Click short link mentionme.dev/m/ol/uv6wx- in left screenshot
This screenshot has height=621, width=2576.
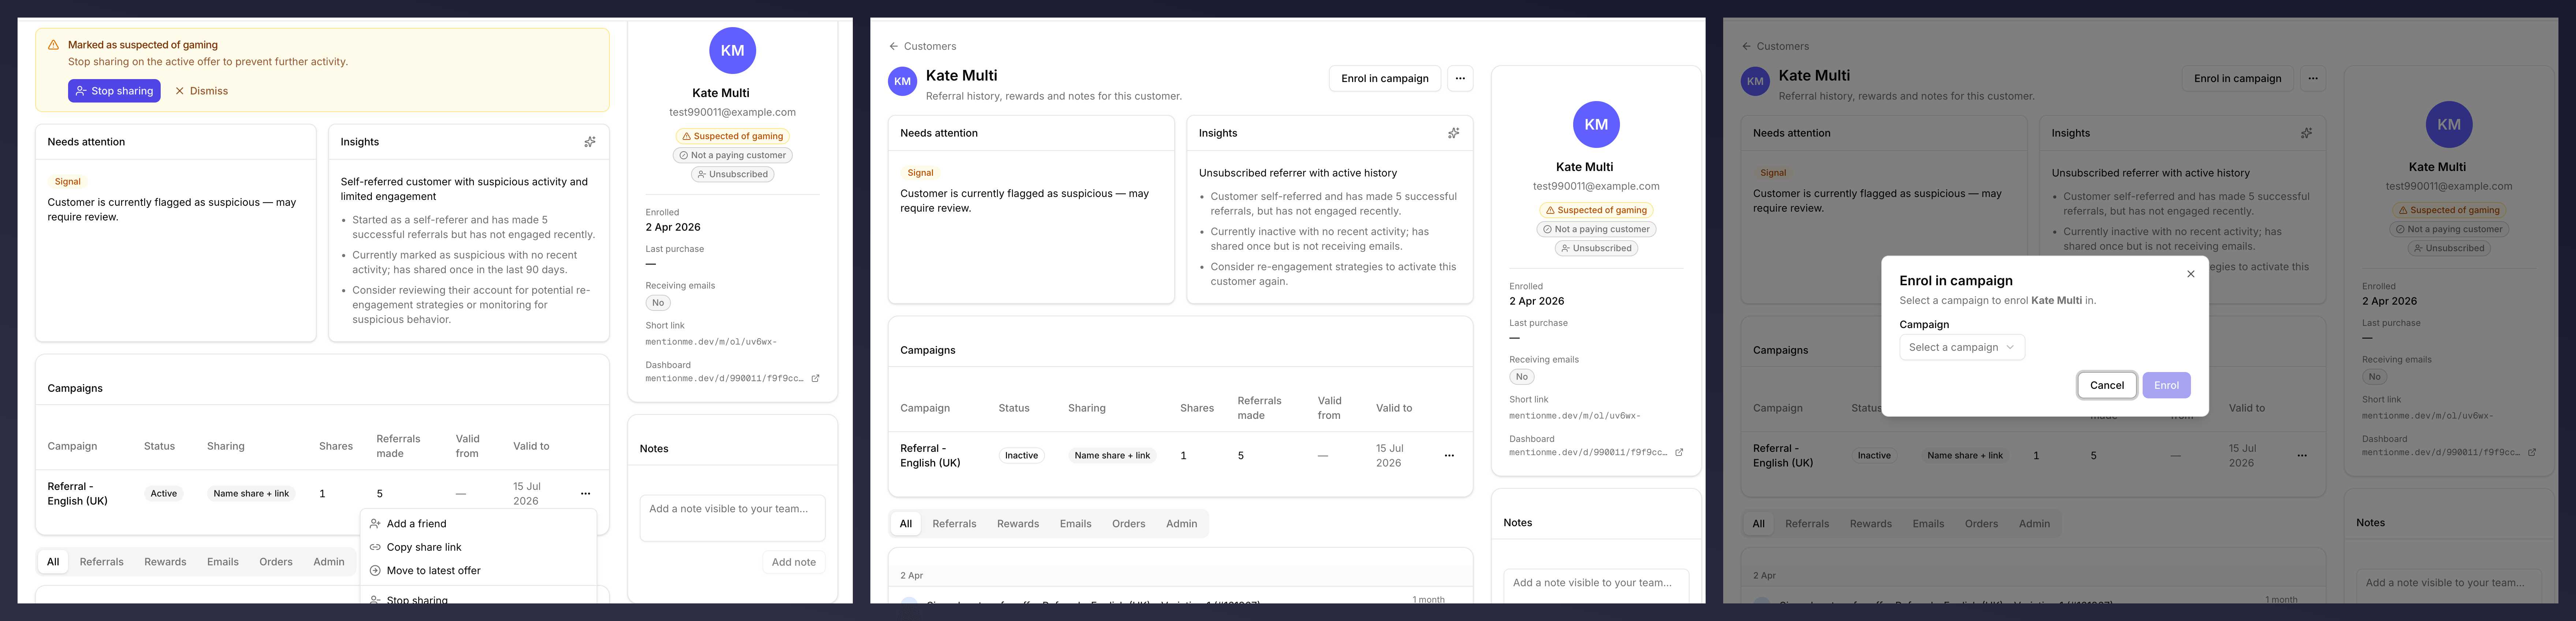pyautogui.click(x=711, y=342)
